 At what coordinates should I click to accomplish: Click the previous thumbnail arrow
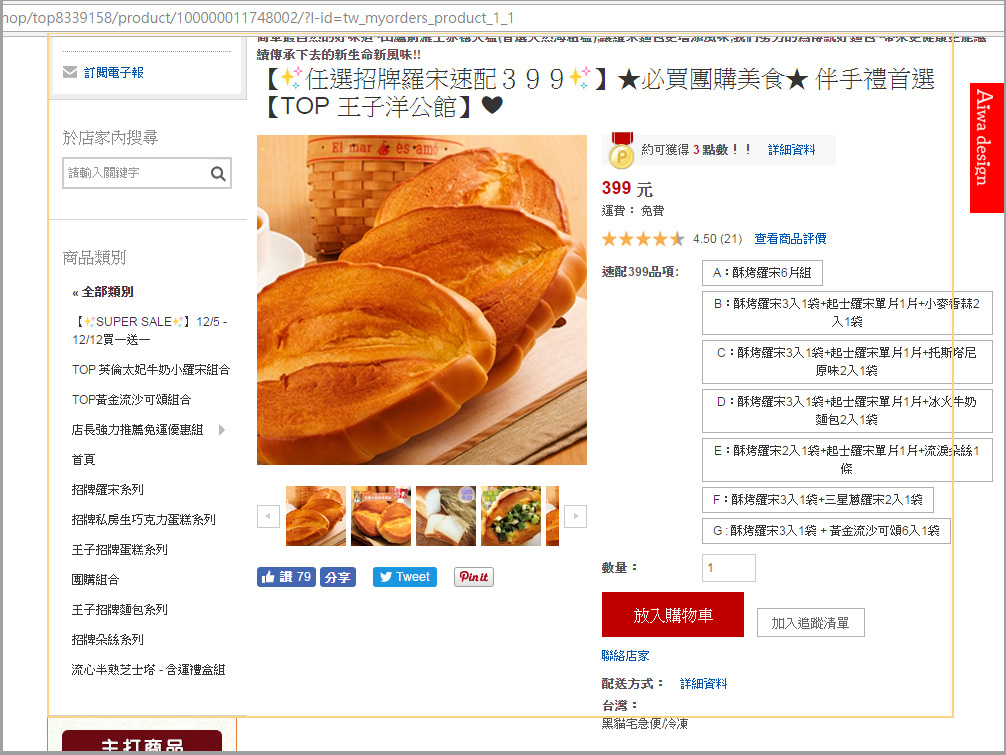(x=268, y=516)
